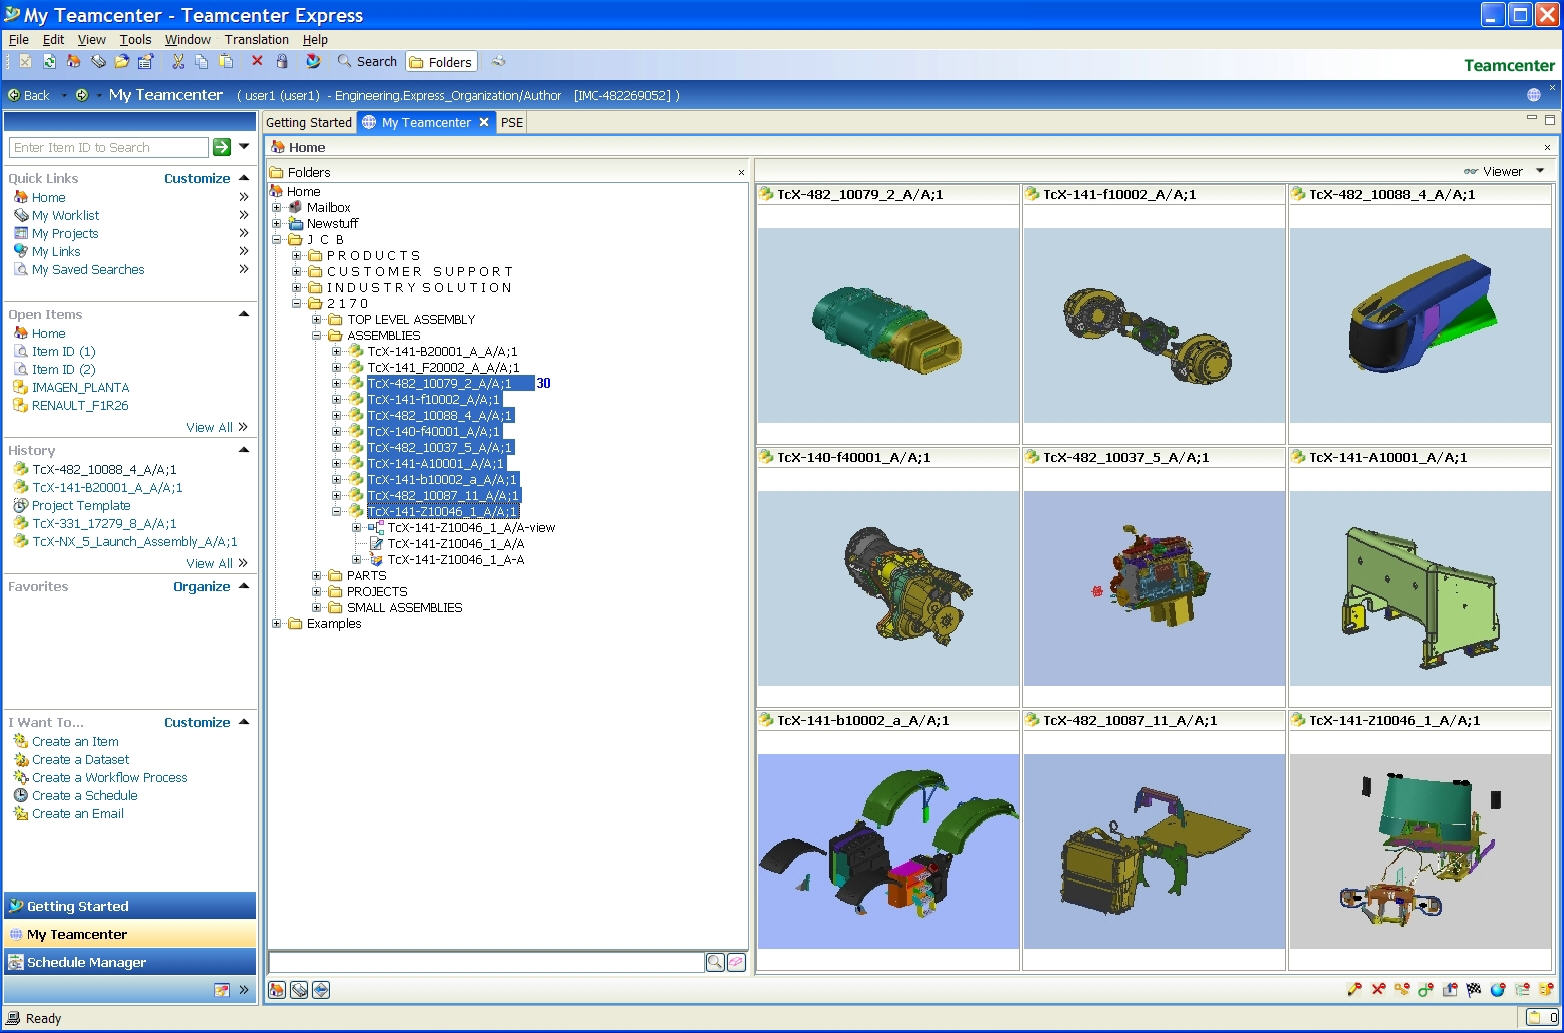Click the printer icon in the toolbar
Image resolution: width=1564 pixels, height=1033 pixels.
coord(498,62)
